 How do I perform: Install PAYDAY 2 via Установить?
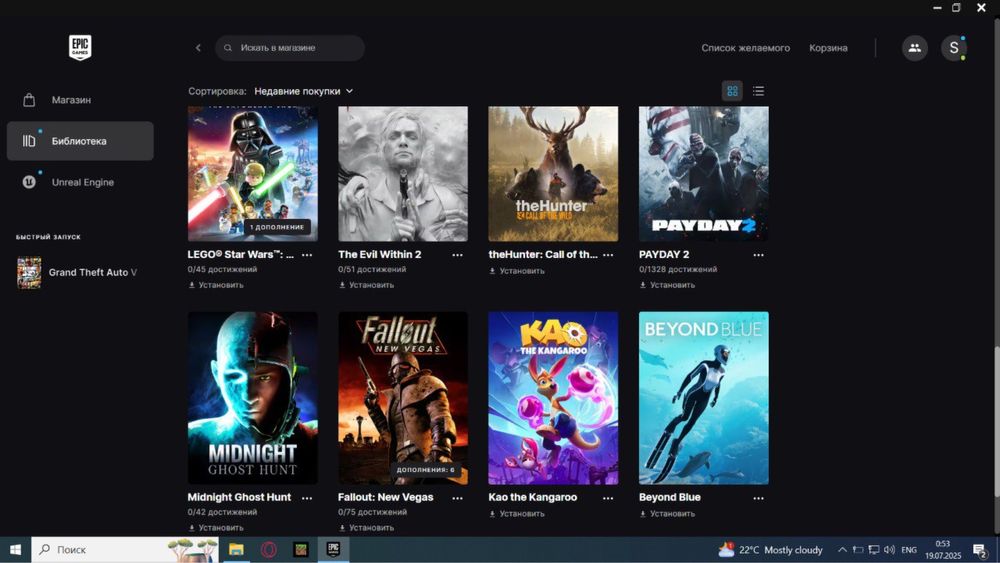point(667,285)
